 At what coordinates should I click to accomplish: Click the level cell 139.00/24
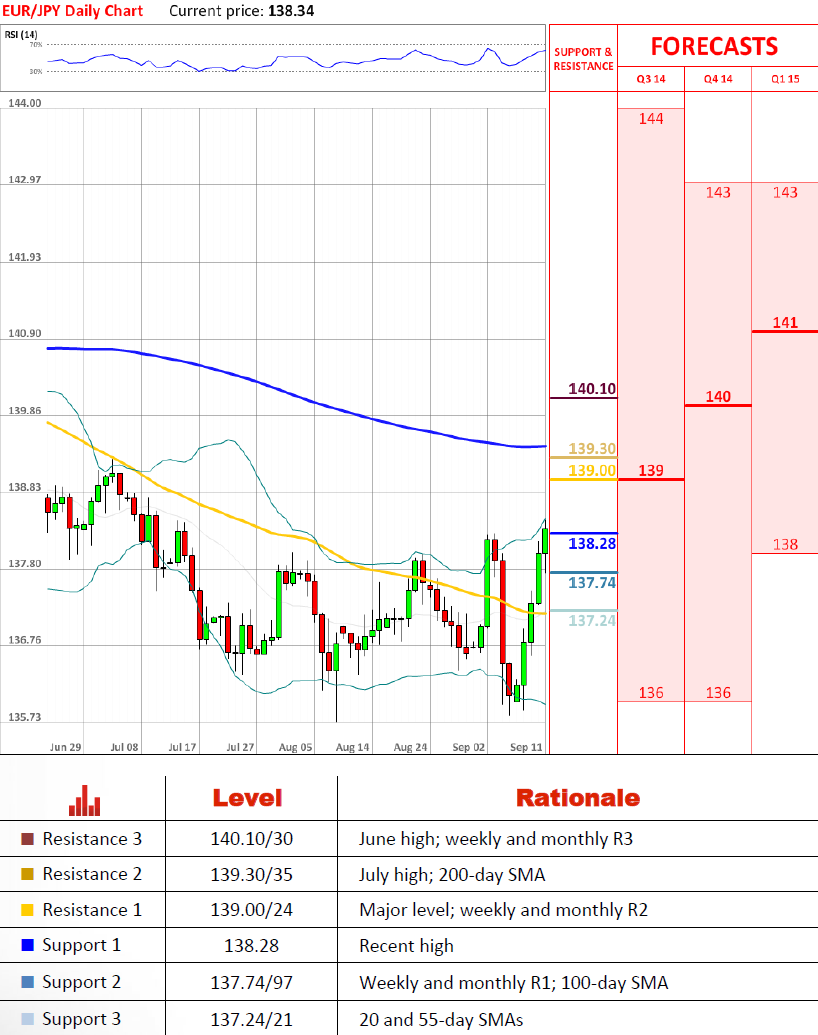[x=252, y=910]
